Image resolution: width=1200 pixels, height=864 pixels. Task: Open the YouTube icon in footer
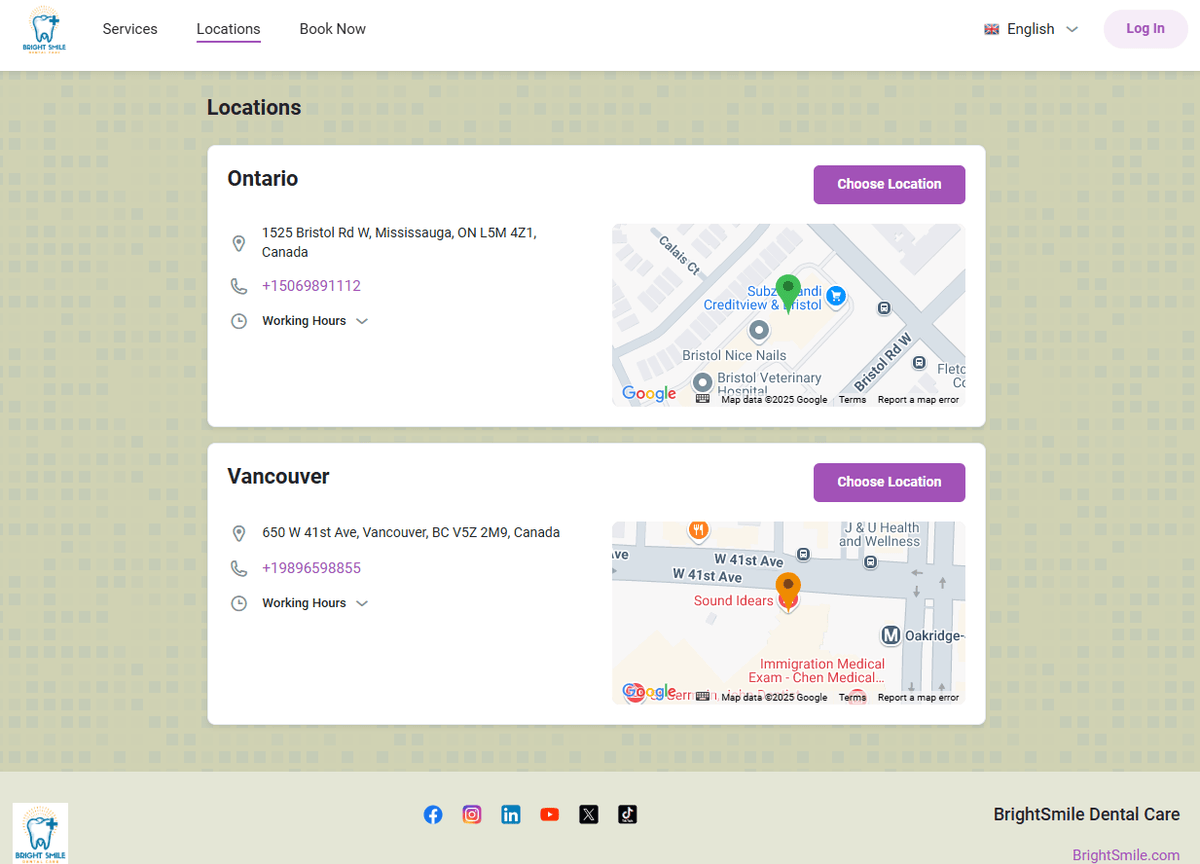click(550, 815)
